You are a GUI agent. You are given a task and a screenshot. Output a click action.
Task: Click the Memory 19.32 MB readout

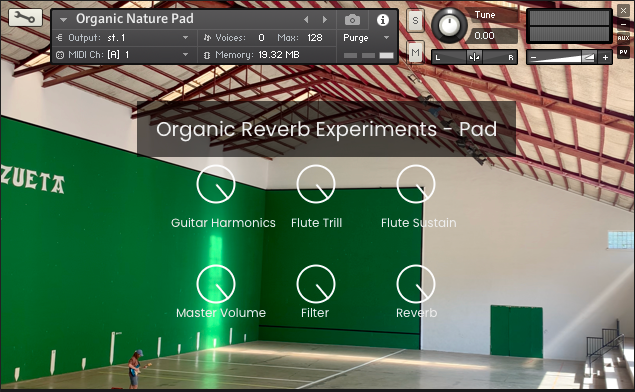click(279, 55)
